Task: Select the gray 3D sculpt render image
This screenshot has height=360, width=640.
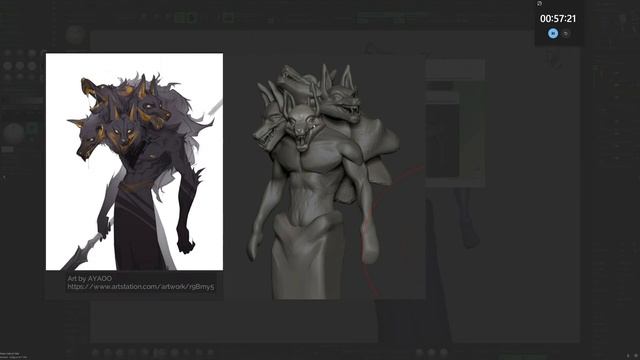Action: point(324,178)
